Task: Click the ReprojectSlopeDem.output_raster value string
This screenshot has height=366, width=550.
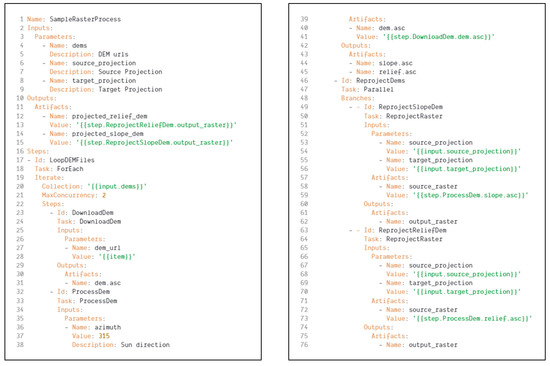Action: pyautogui.click(x=154, y=142)
